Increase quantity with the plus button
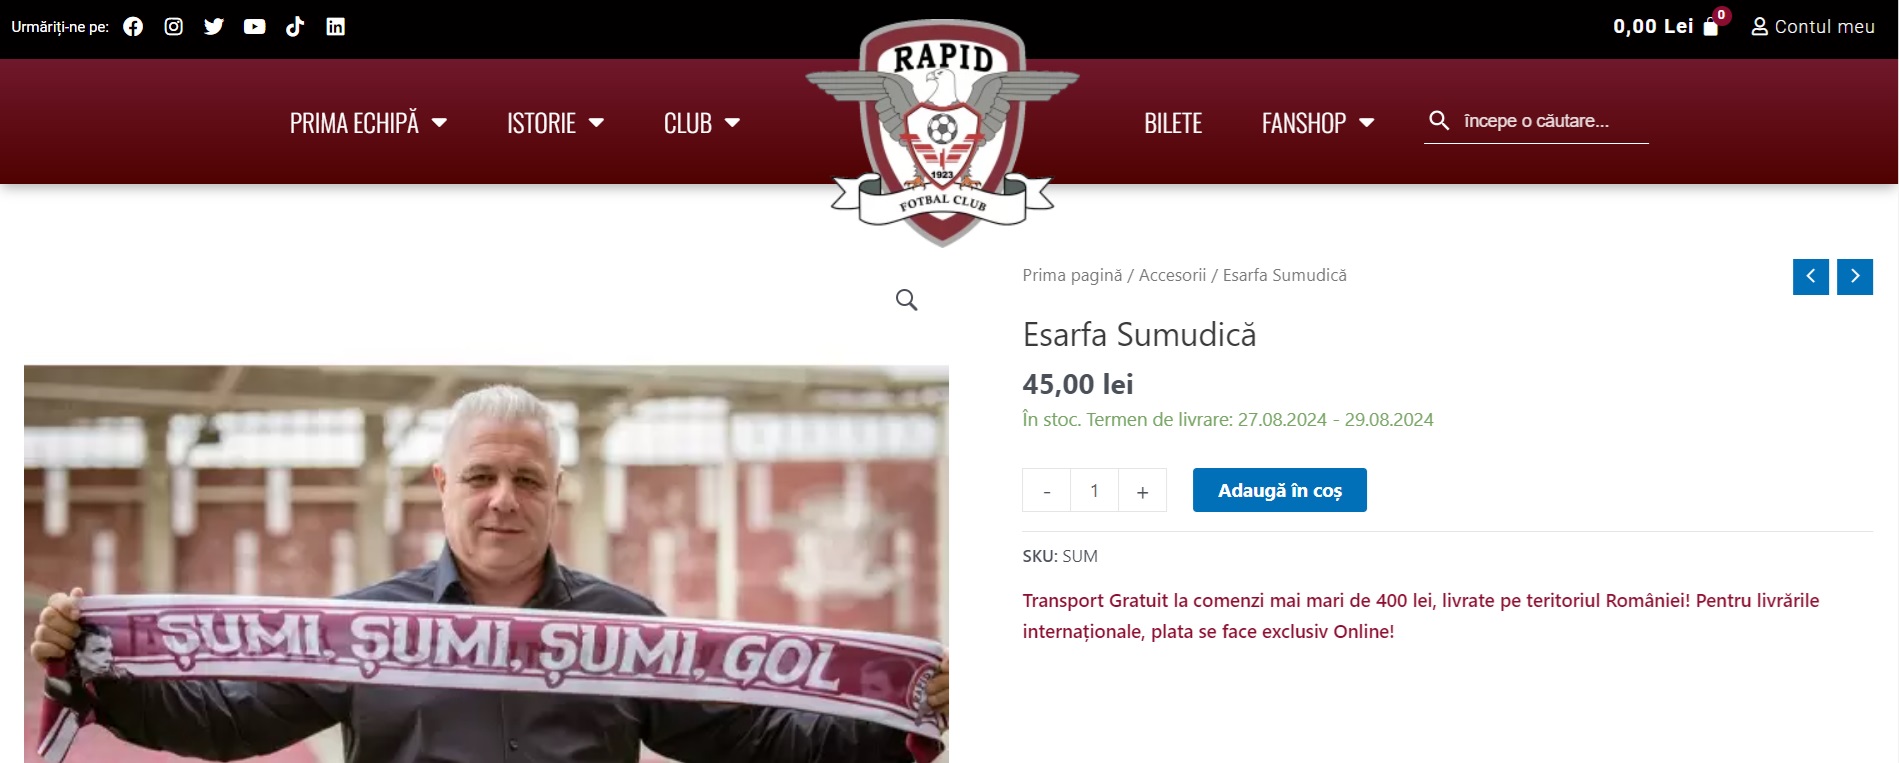Screen dimensions: 1899x763 click(x=1142, y=490)
